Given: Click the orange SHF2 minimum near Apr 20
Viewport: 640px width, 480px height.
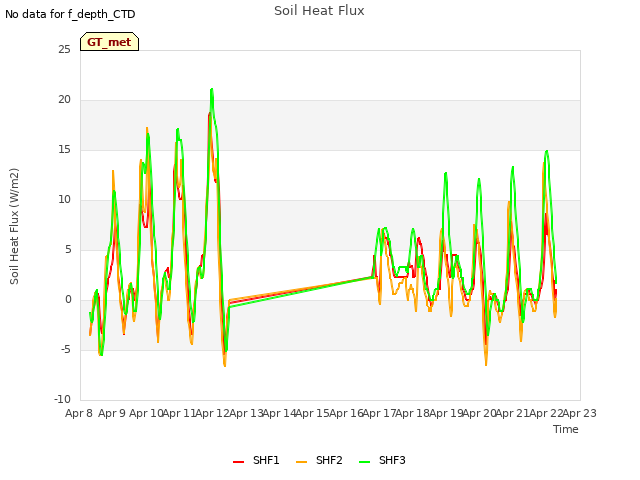Looking at the screenshot, I should tap(486, 364).
